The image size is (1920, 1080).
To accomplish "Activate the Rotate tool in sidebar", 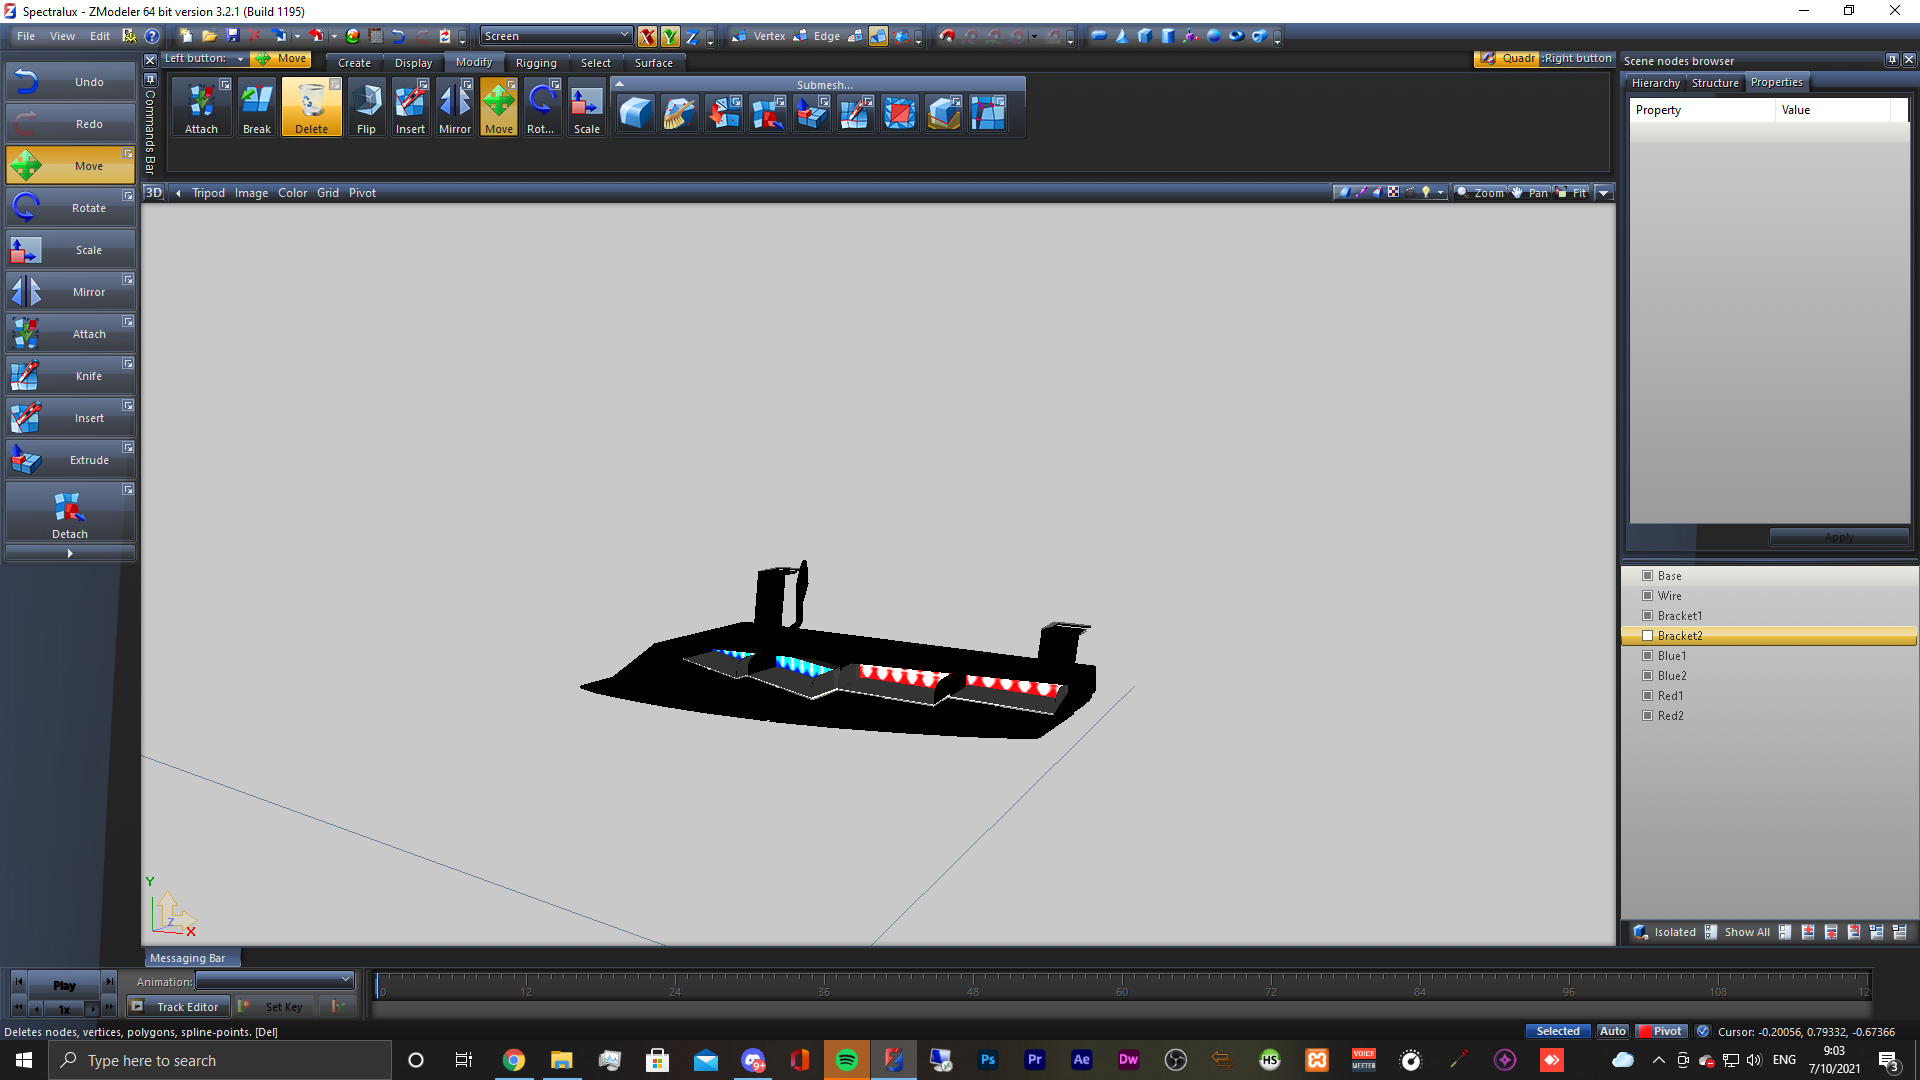I will pos(70,208).
